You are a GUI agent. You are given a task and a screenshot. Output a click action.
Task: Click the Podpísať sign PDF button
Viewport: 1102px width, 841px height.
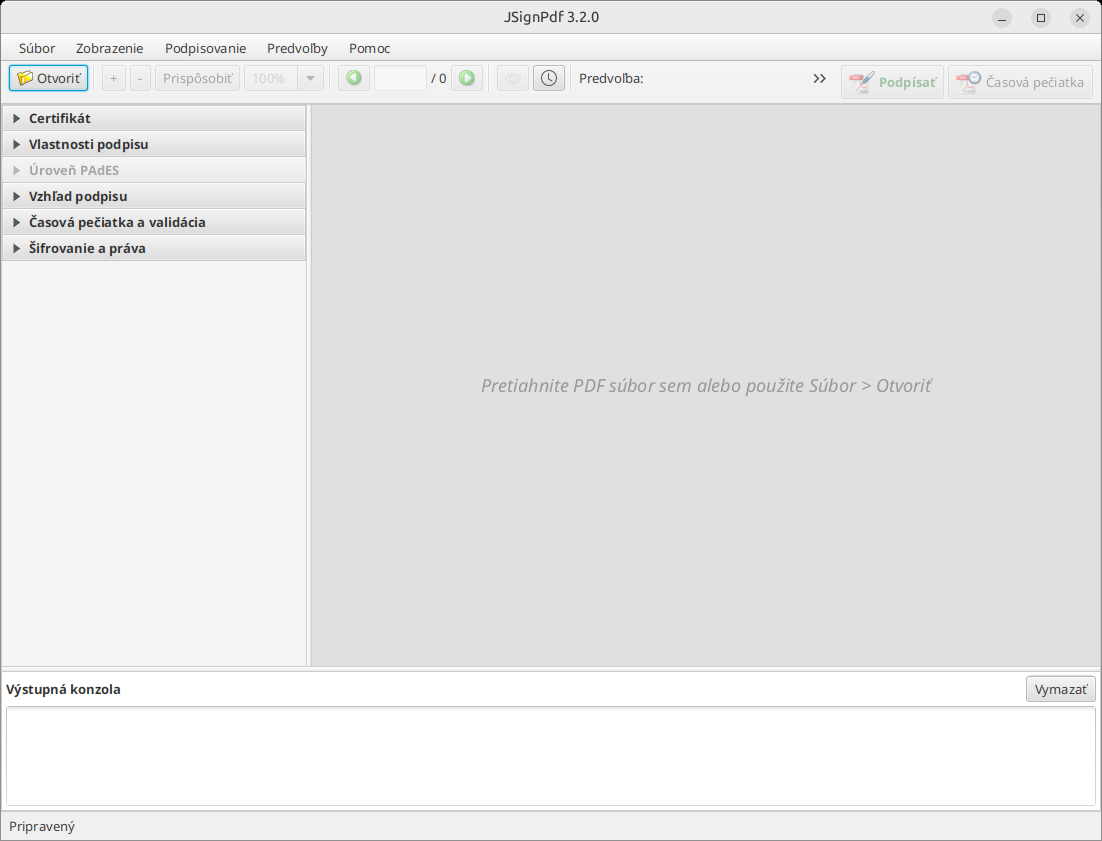pos(893,82)
